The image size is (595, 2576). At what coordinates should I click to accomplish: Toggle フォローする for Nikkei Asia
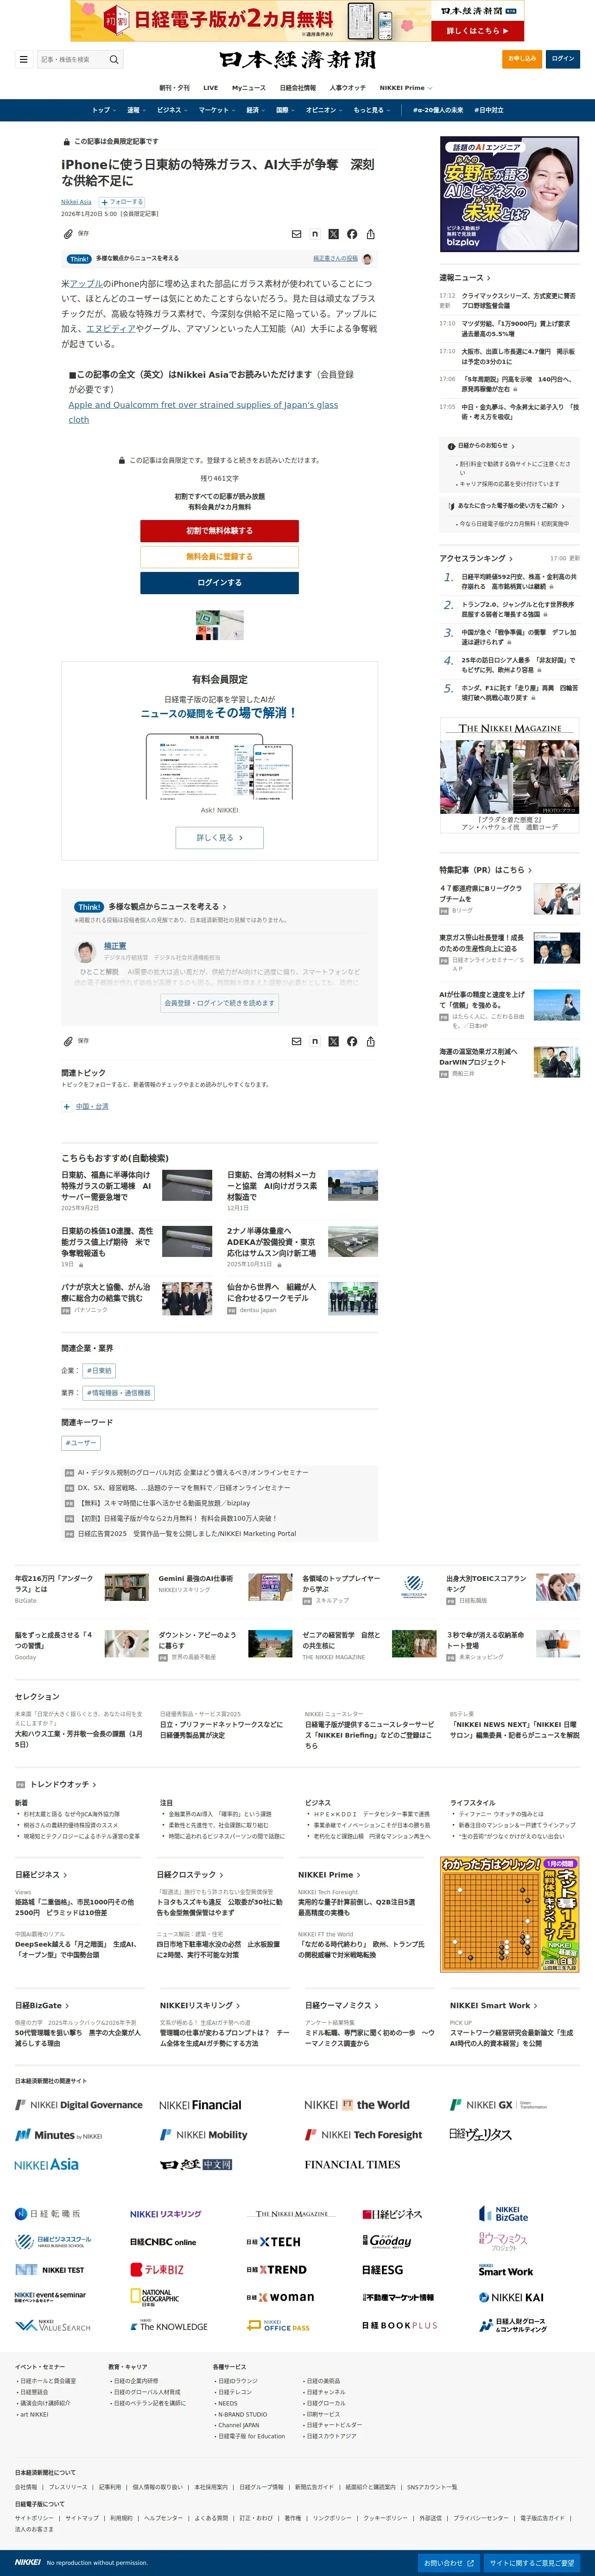[x=121, y=202]
